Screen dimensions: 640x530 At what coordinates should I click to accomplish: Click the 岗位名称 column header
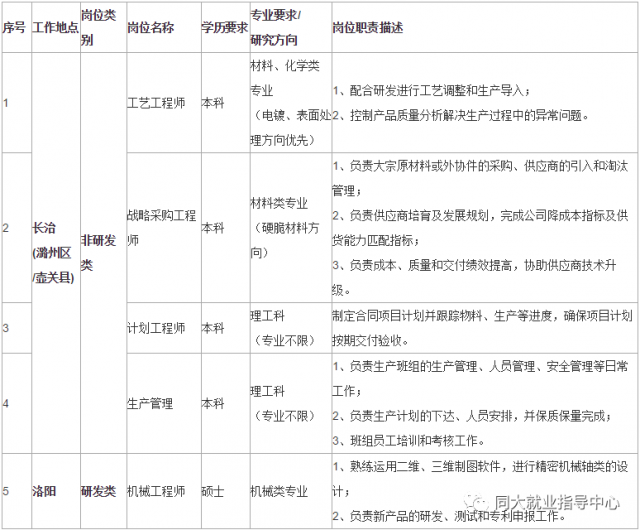pyautogui.click(x=152, y=28)
